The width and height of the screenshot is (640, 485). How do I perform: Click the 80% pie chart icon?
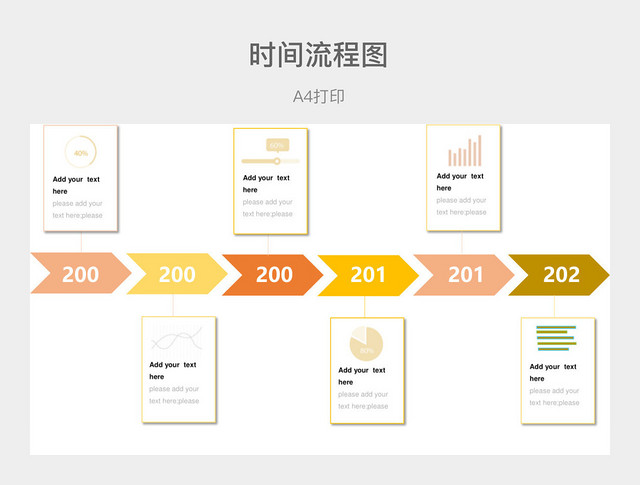pos(366,344)
